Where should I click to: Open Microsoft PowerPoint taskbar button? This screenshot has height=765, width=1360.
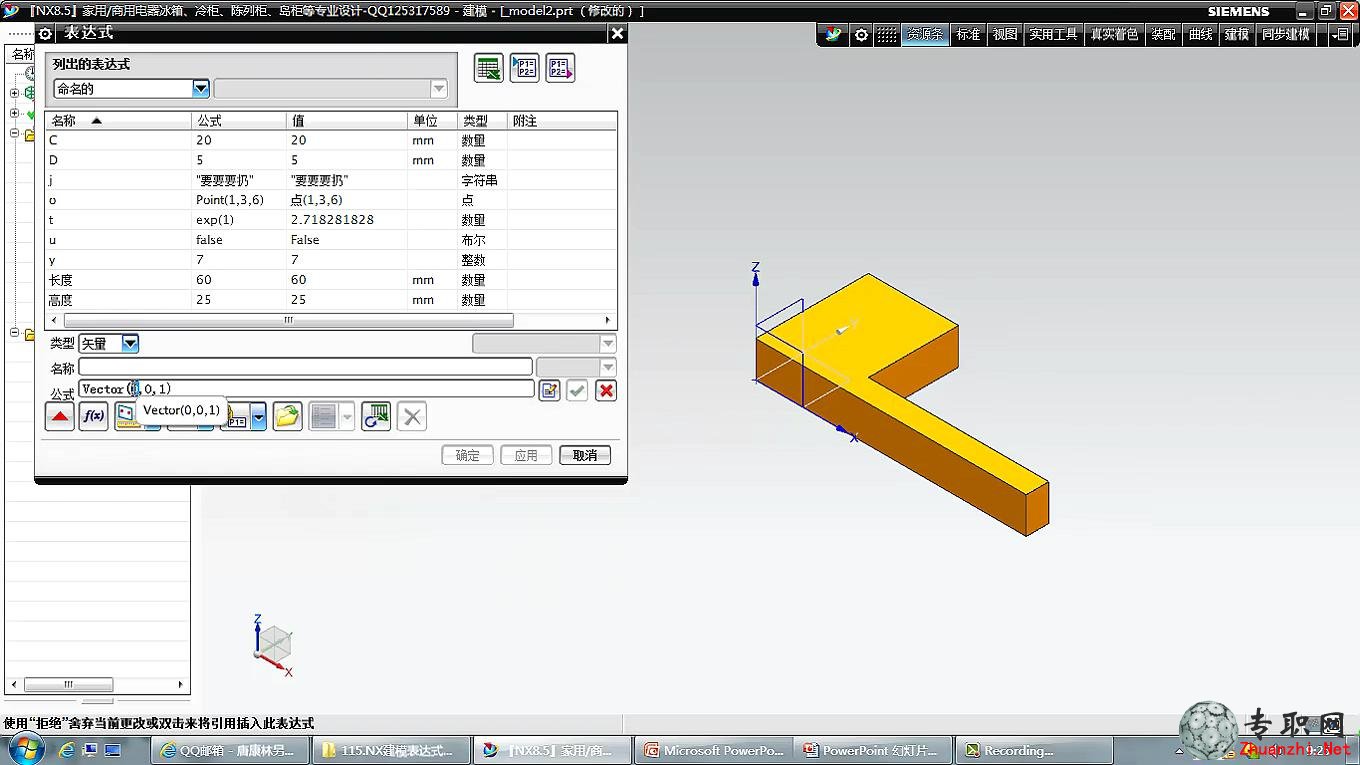point(713,750)
